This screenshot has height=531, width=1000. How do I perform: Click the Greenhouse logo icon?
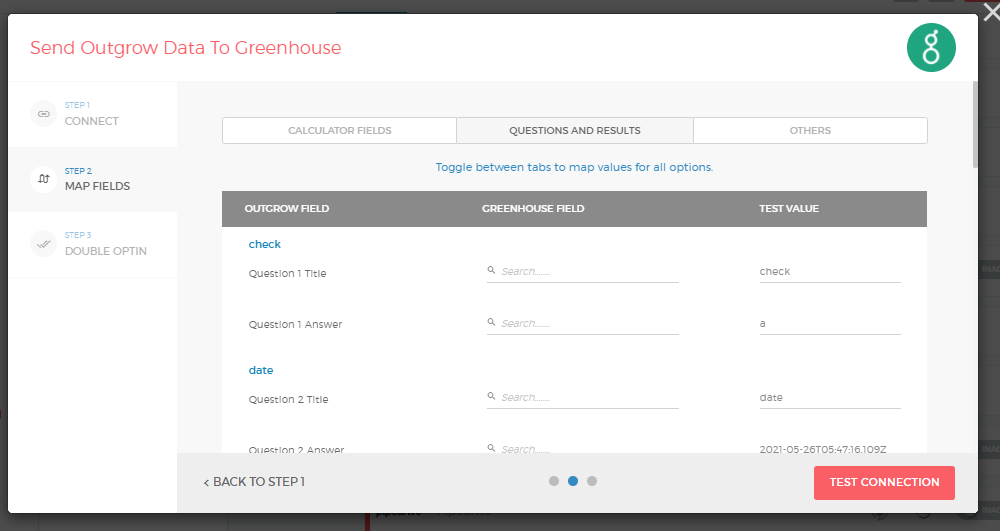931,48
